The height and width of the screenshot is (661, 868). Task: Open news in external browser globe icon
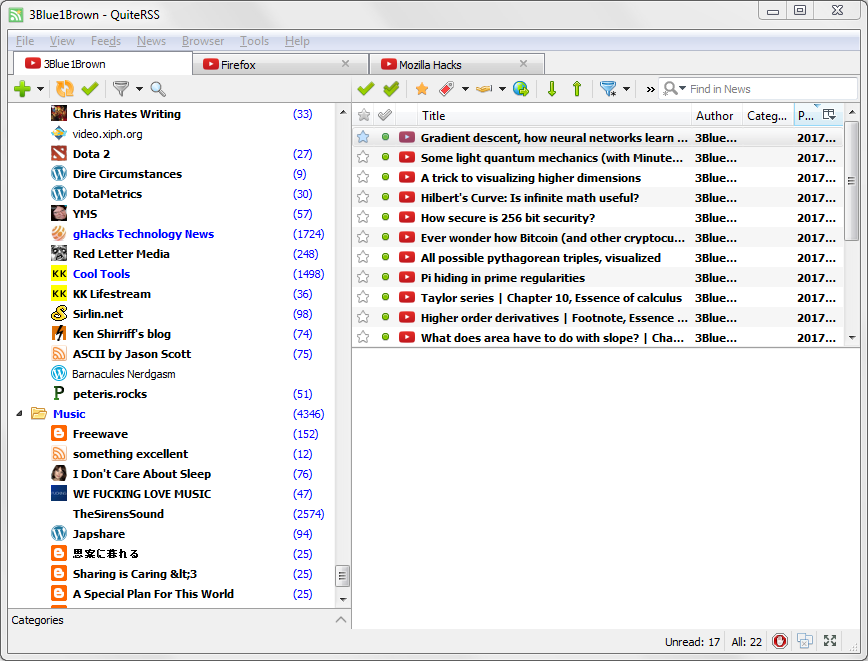(520, 89)
